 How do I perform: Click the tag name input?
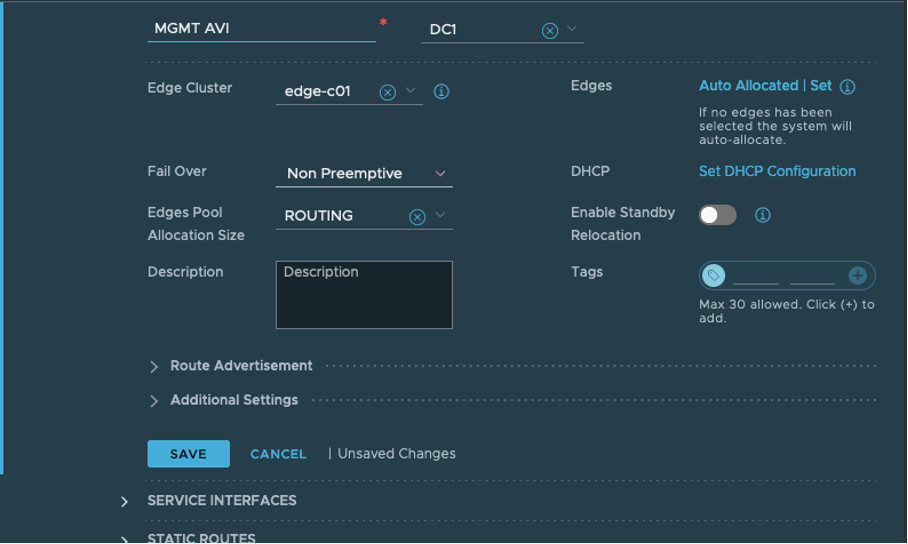(756, 276)
